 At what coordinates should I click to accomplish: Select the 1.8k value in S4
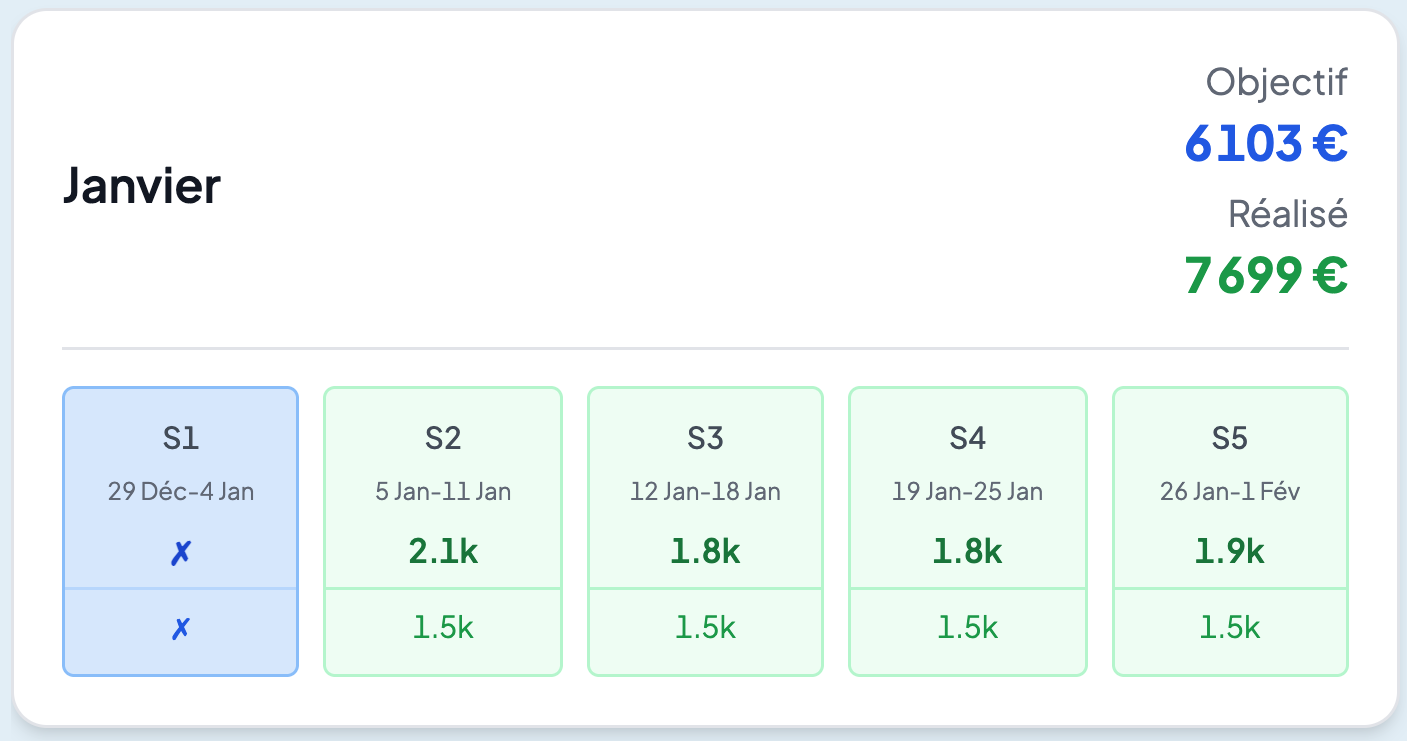coord(967,552)
